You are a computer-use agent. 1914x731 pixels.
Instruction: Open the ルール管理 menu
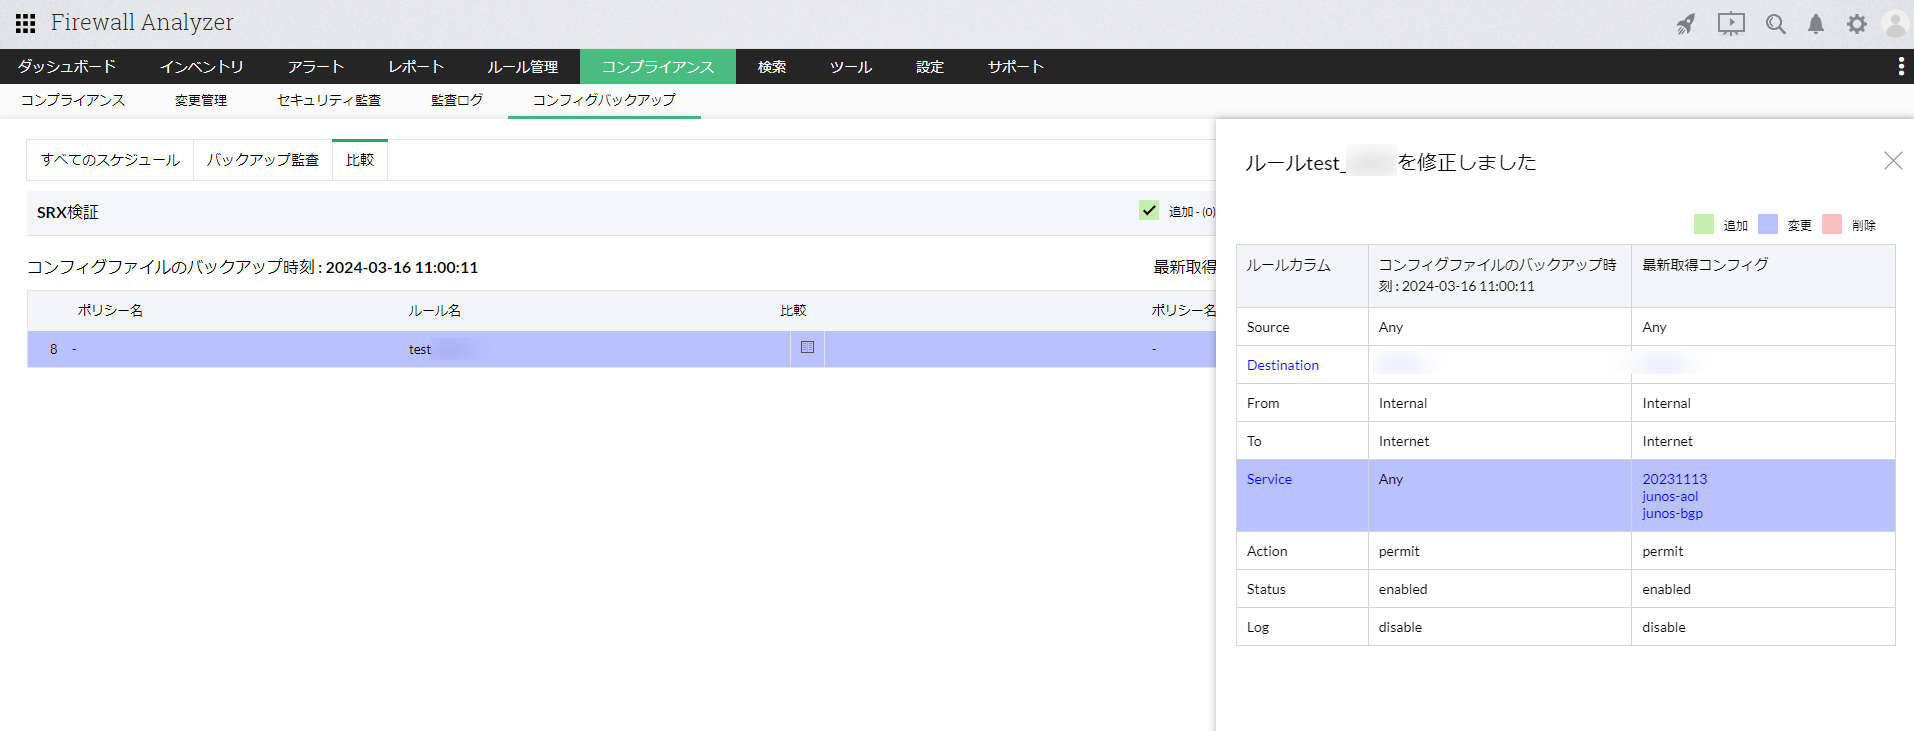[x=522, y=67]
